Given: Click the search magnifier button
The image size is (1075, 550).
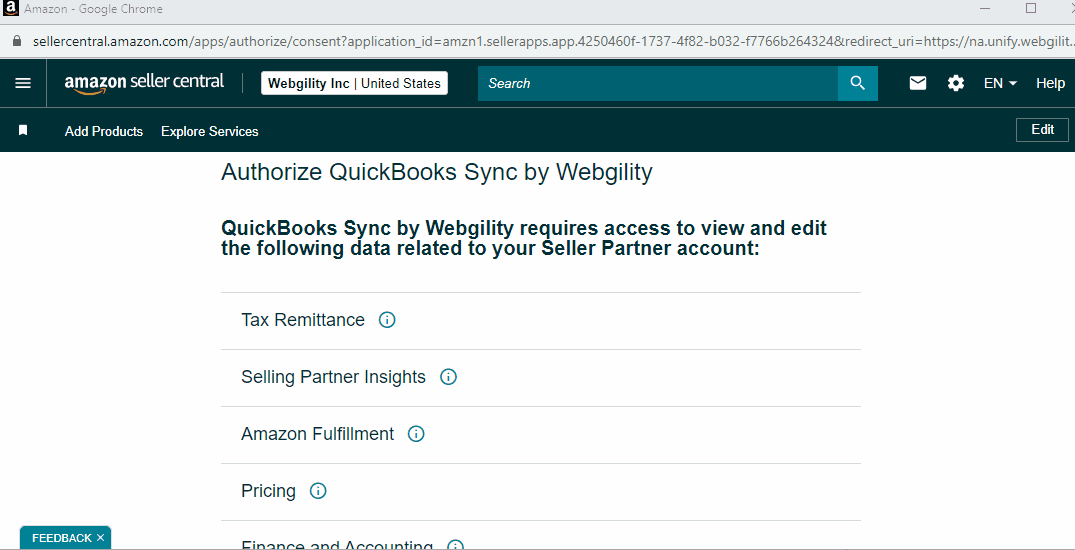Looking at the screenshot, I should [x=858, y=83].
